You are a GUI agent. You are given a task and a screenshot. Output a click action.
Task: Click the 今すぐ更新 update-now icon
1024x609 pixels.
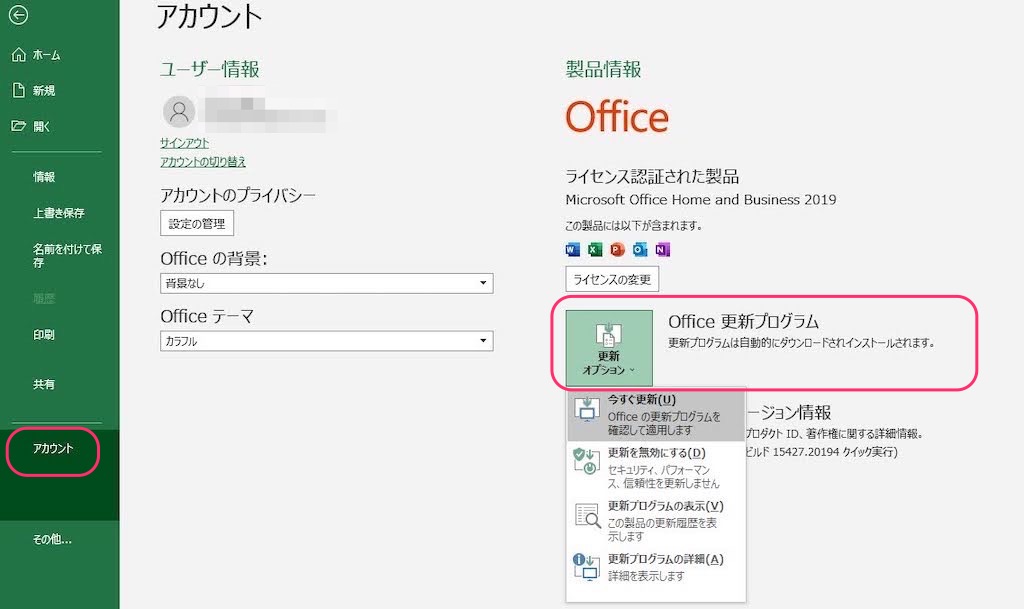586,409
